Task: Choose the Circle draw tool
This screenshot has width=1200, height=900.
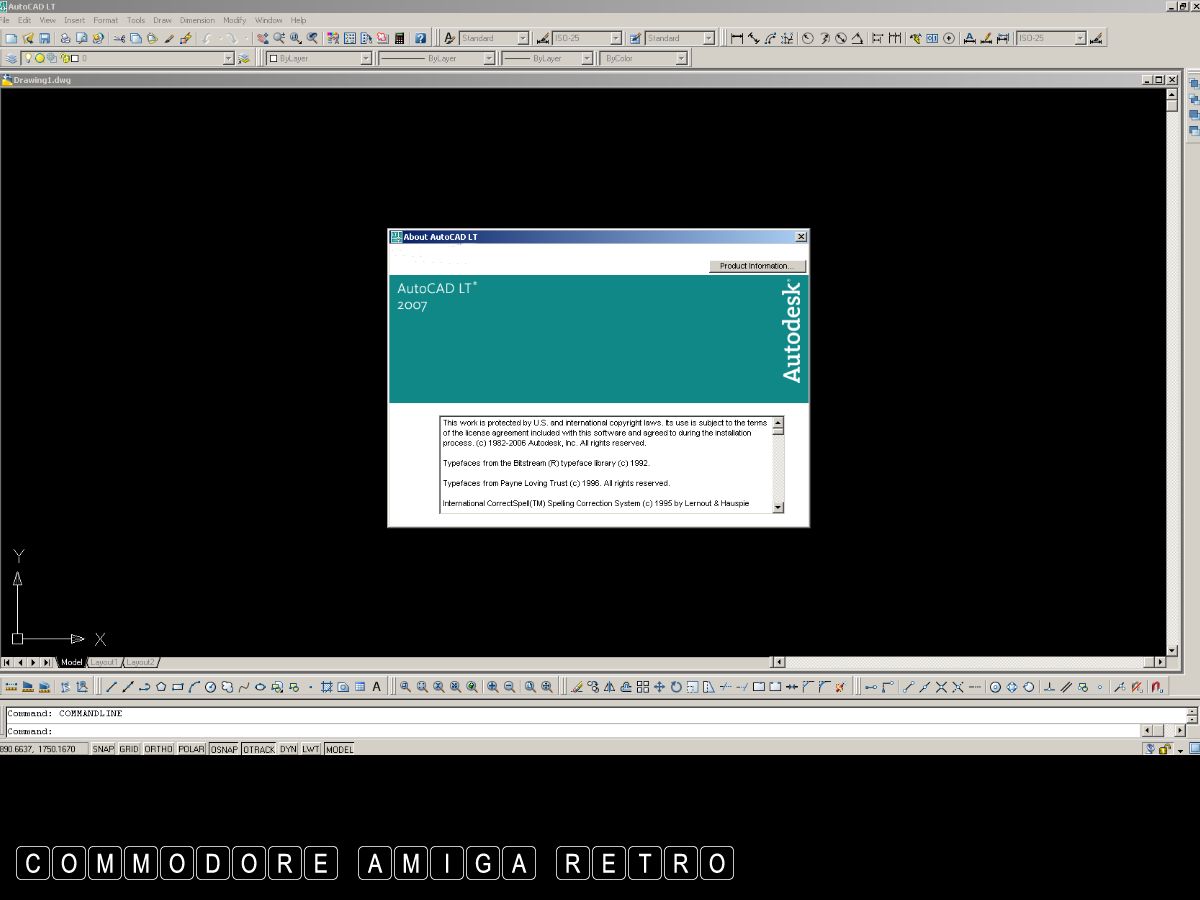Action: (210, 687)
